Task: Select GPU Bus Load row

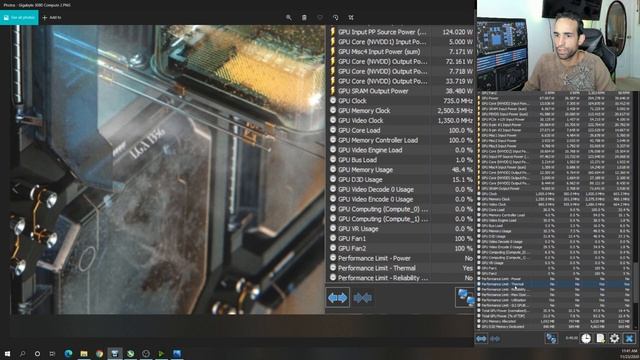Action: (x=400, y=160)
